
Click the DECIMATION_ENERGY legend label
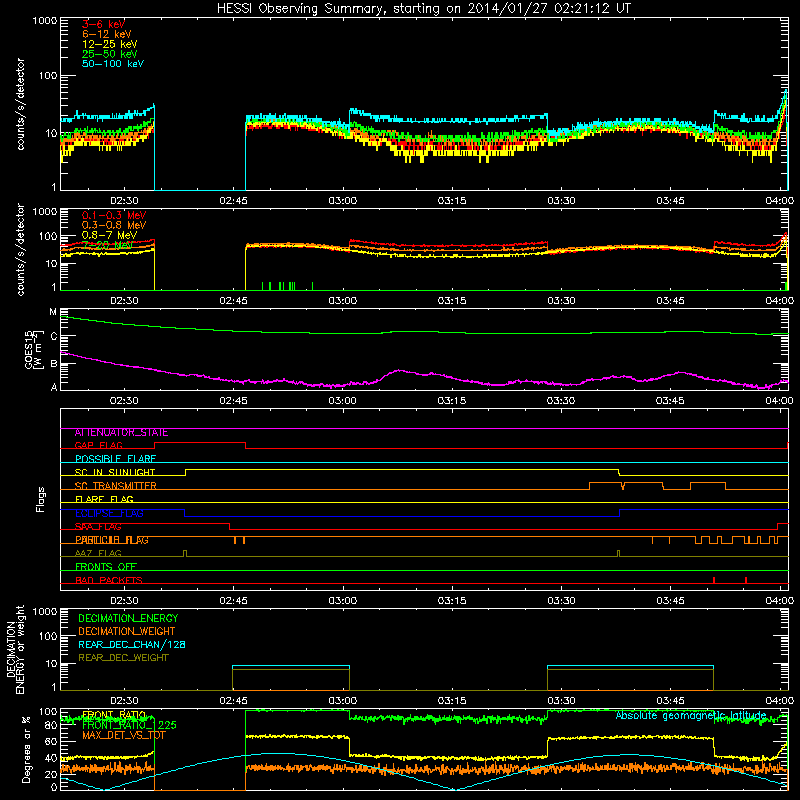[x=128, y=618]
